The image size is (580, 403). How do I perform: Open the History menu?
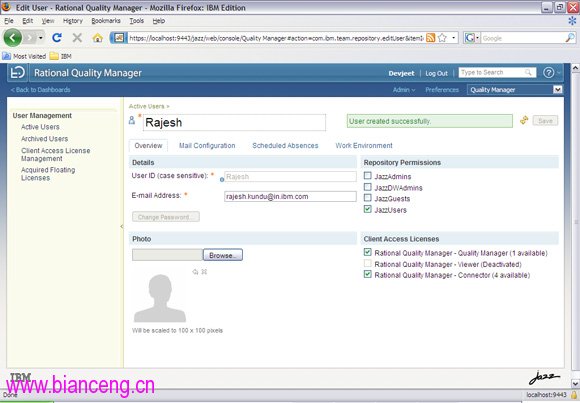72,21
